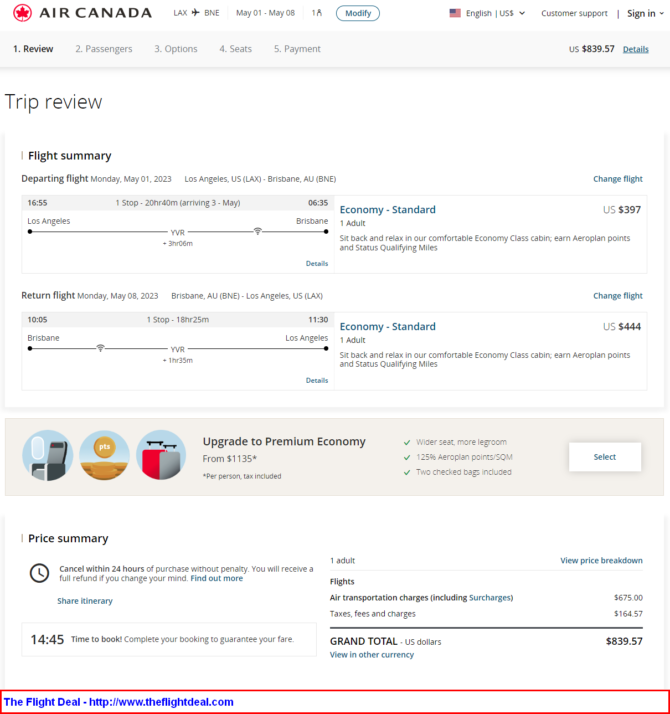Image resolution: width=670 pixels, height=714 pixels.
Task: Click the US $397 departing fare
Action: 622,210
